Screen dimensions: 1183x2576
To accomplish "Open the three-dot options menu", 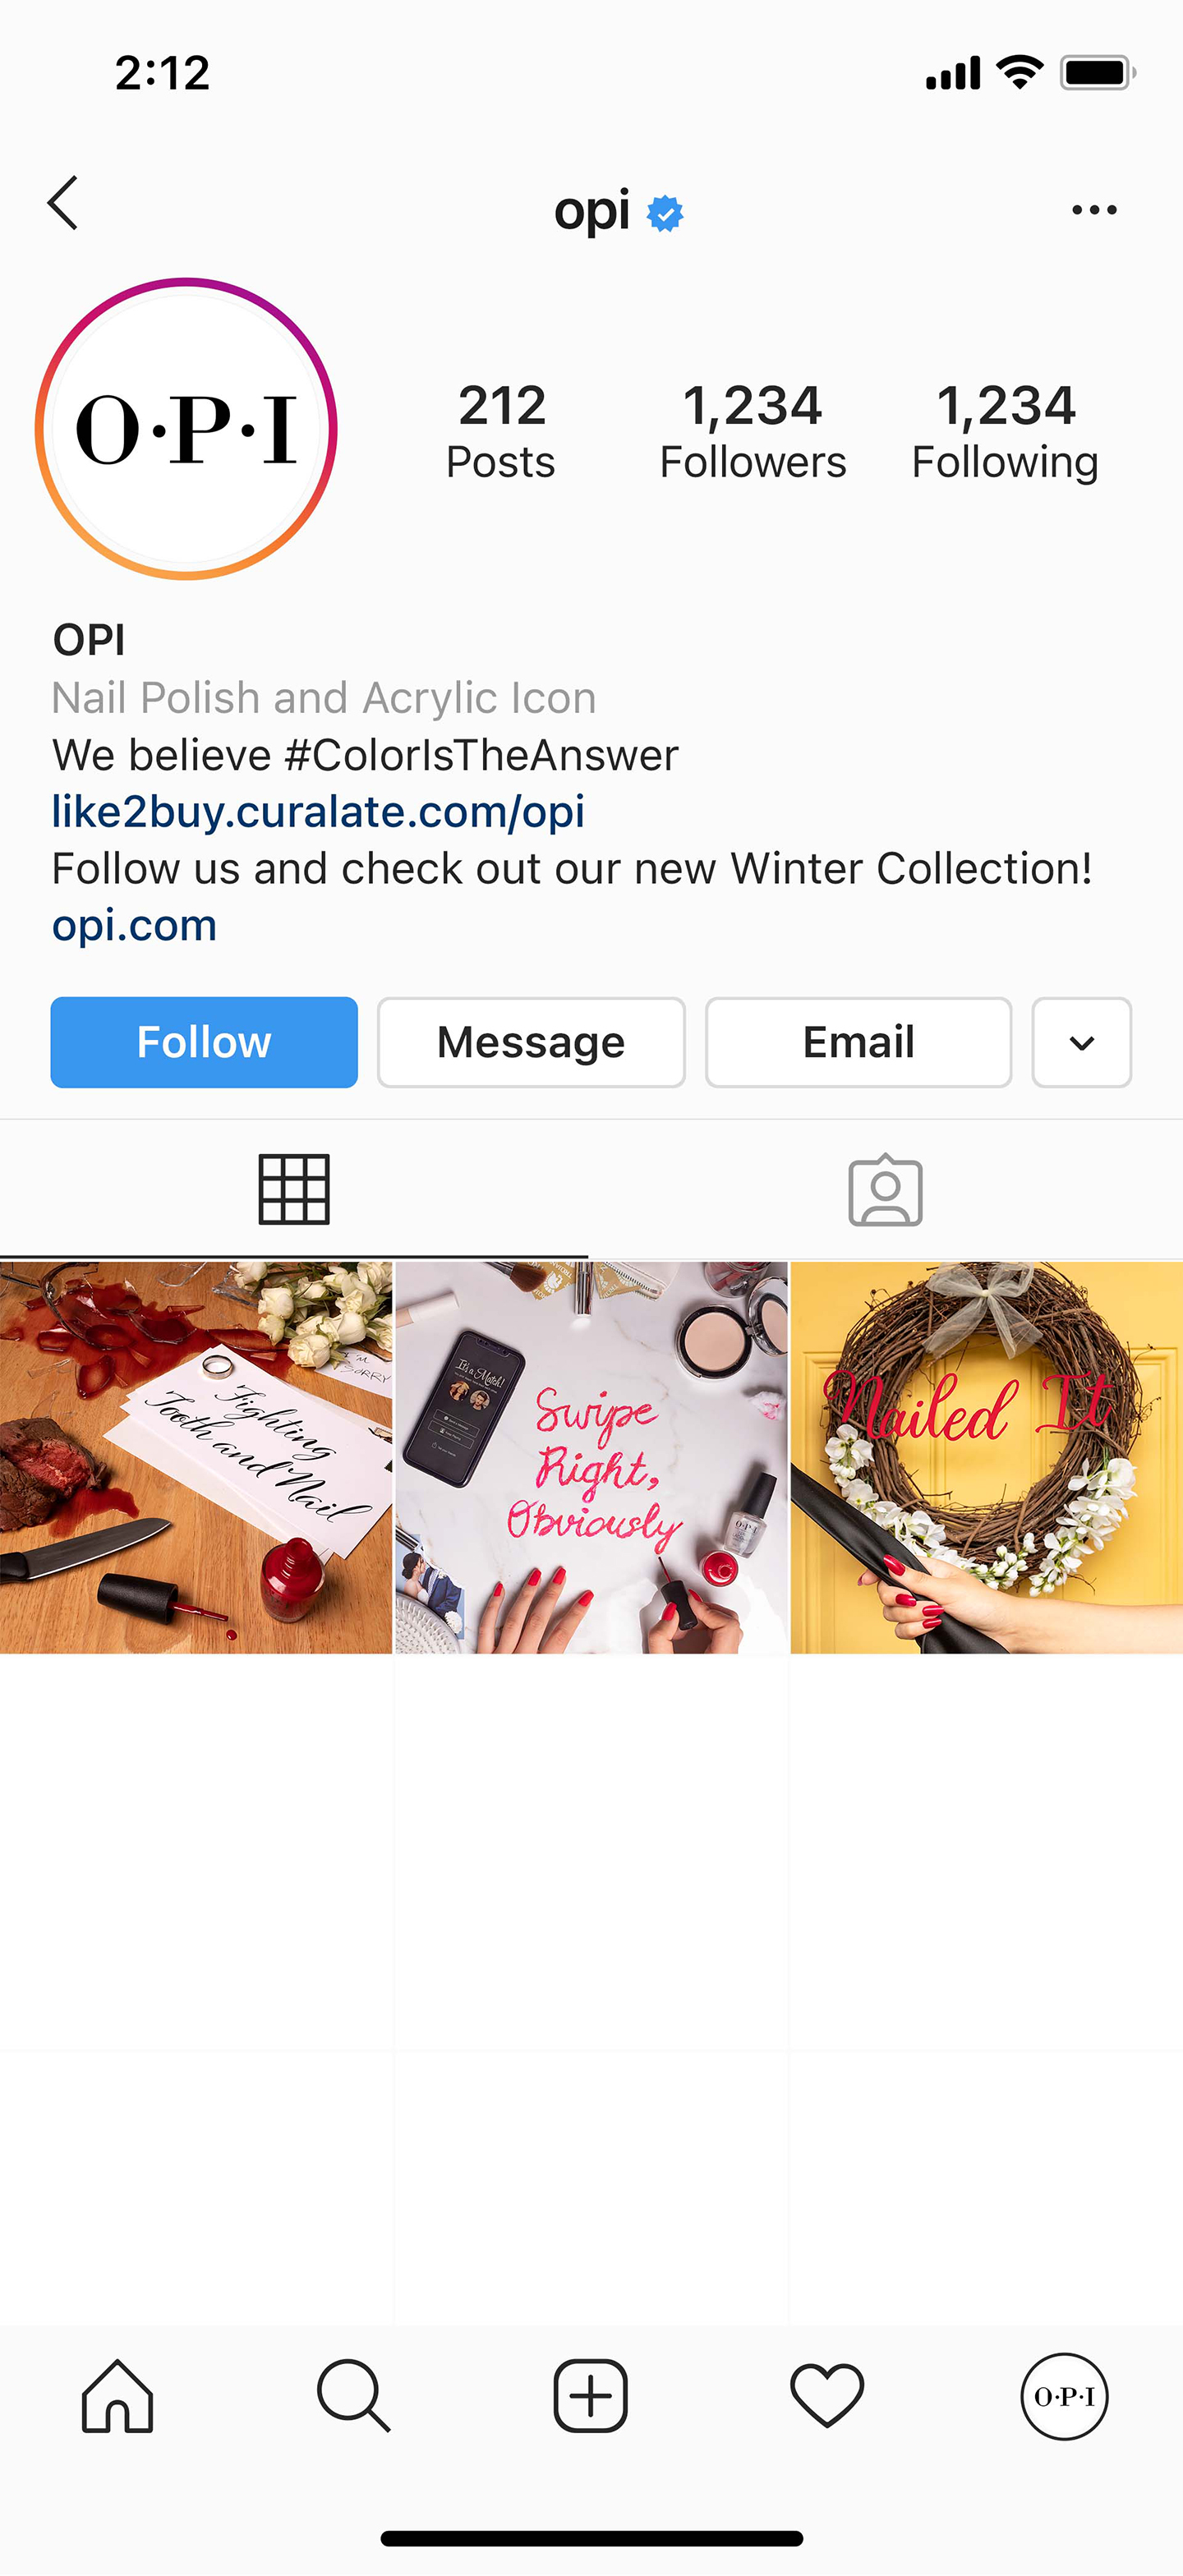I will 1094,210.
